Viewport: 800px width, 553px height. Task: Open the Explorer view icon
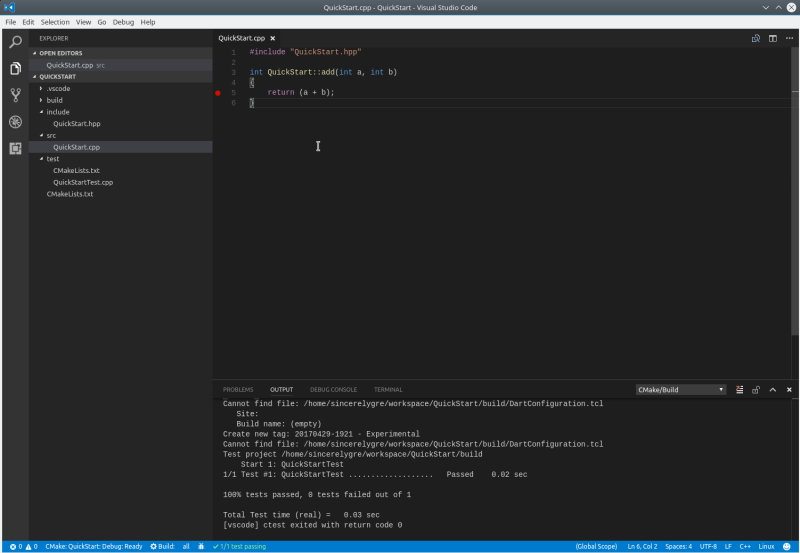pyautogui.click(x=15, y=68)
